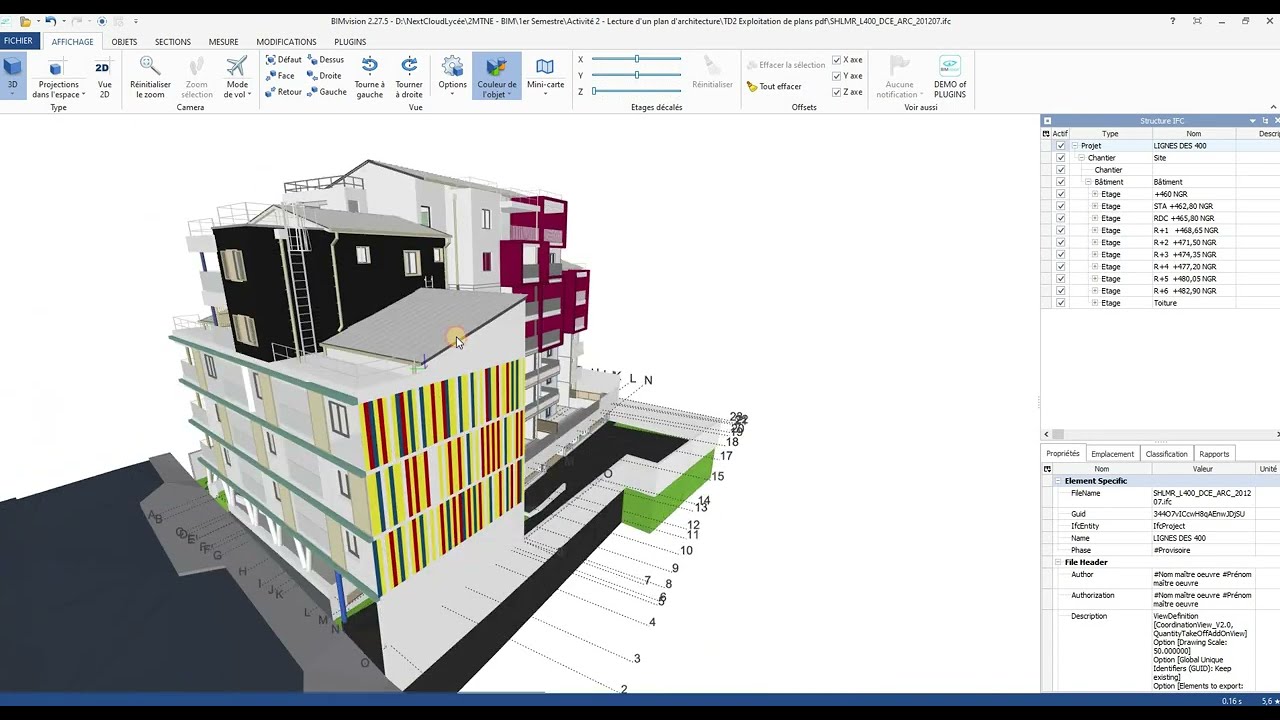Select the 3D view mode button
The image size is (1280, 720).
pos(12,74)
